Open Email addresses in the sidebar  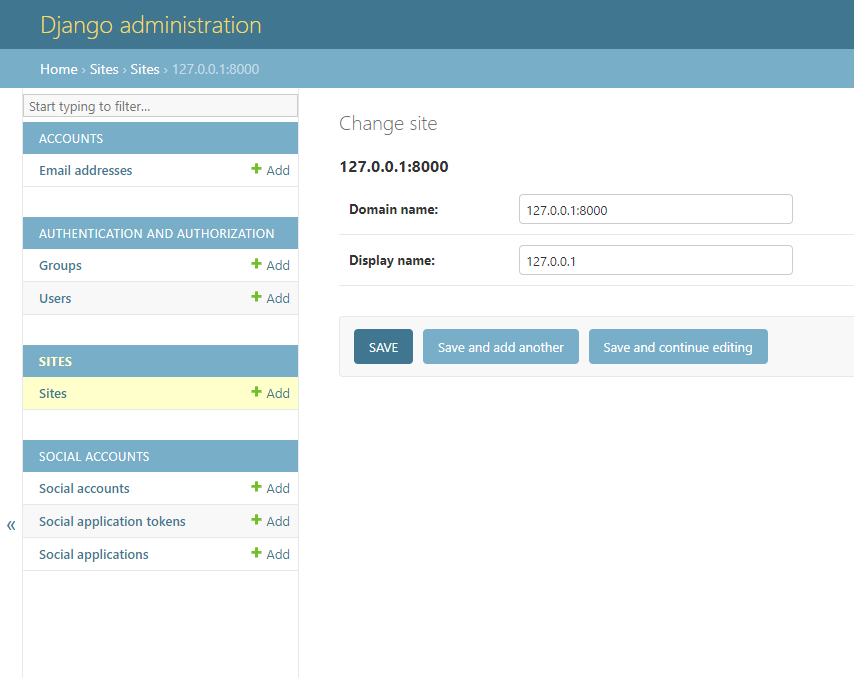click(85, 171)
